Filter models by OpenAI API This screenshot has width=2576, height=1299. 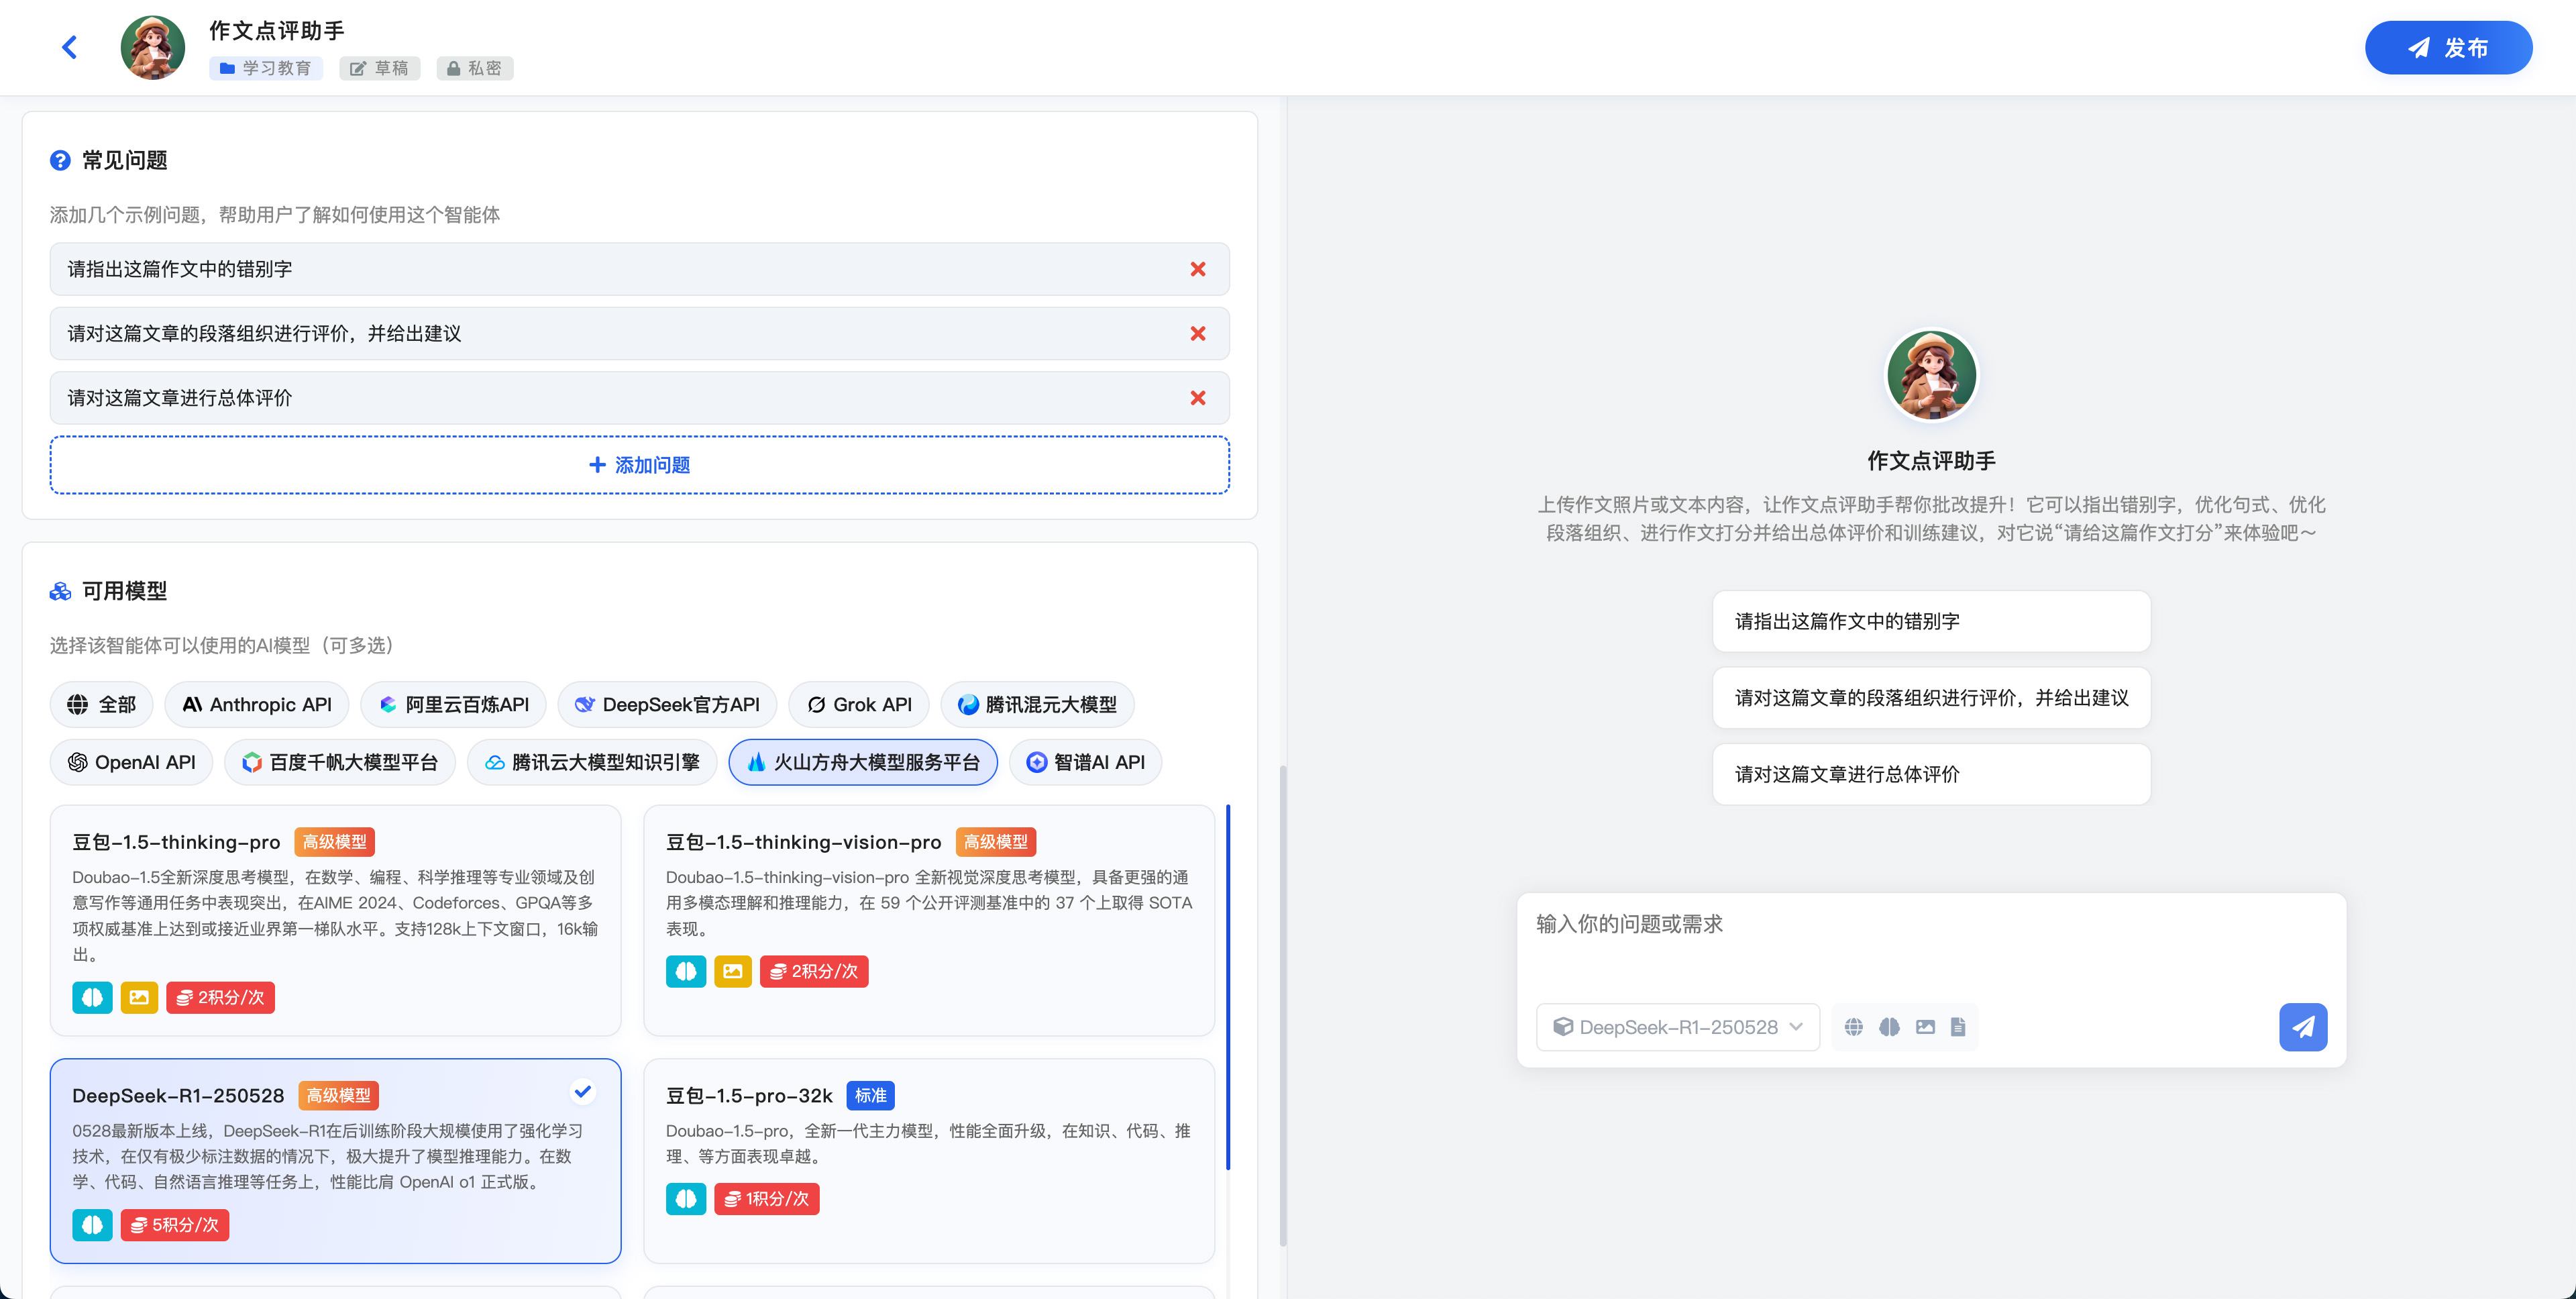click(131, 762)
